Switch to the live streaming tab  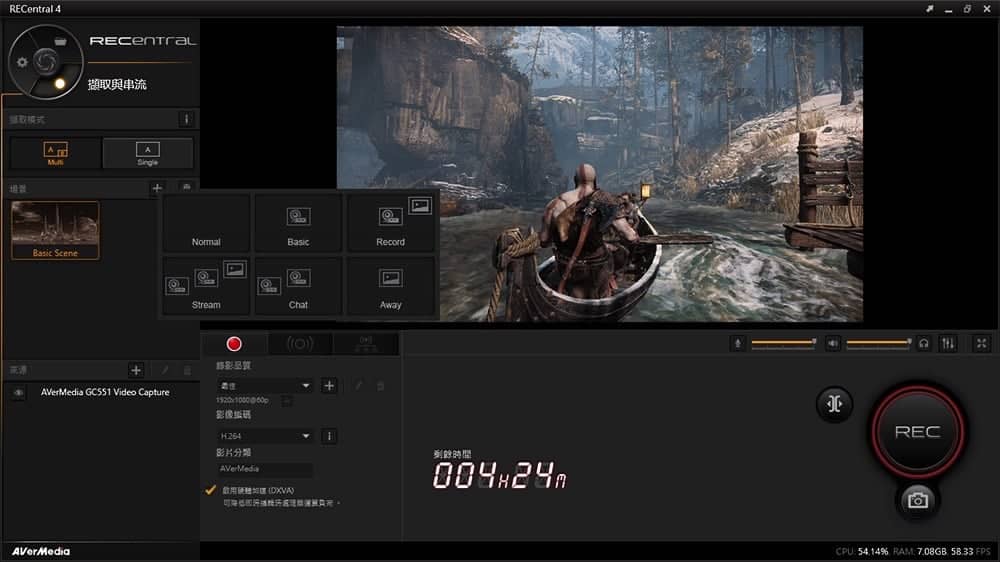tap(300, 344)
